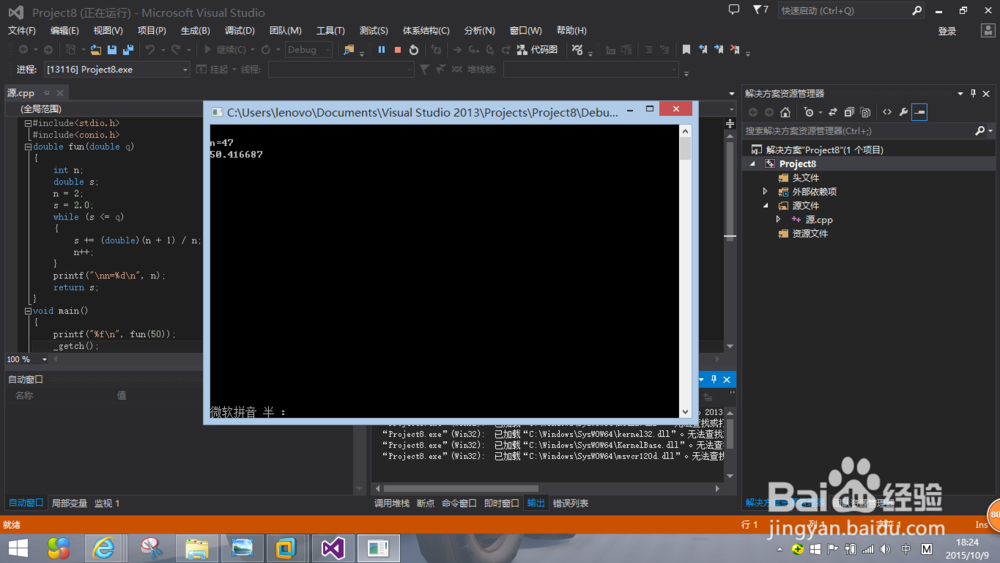Image resolution: width=1000 pixels, height=563 pixels.
Task: Switch to the 监视 1 tab
Action: (x=107, y=503)
